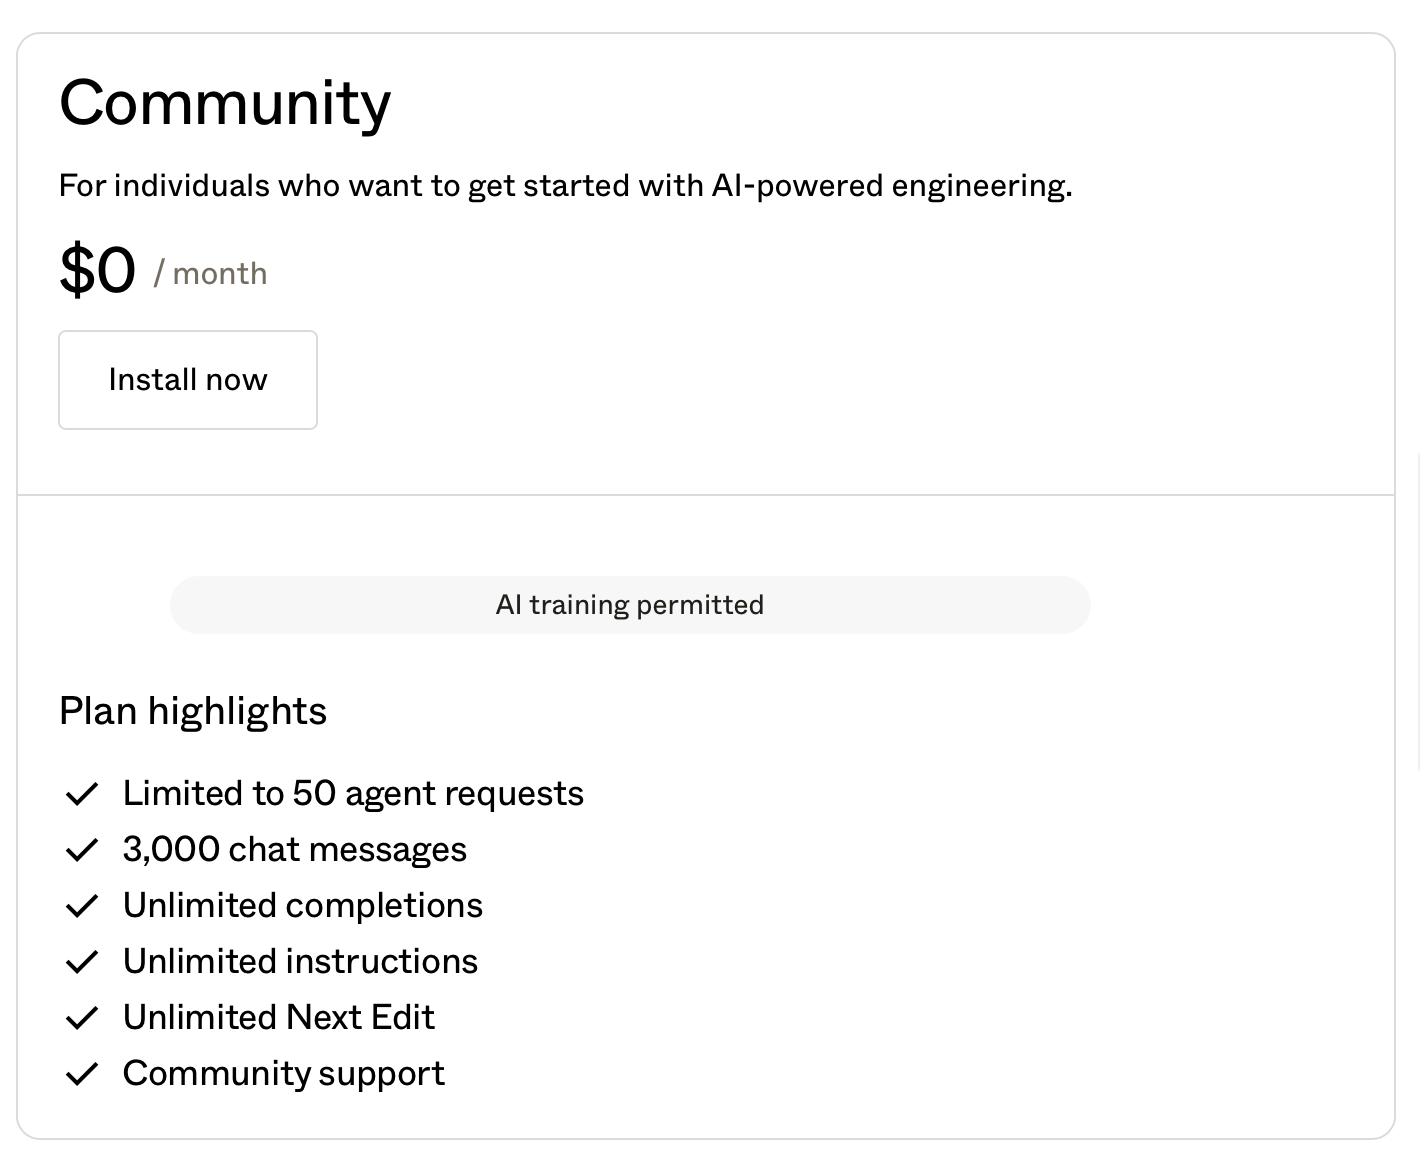The width and height of the screenshot is (1420, 1176).
Task: Click the Unlimited Next Edit feature text
Action: click(278, 1018)
